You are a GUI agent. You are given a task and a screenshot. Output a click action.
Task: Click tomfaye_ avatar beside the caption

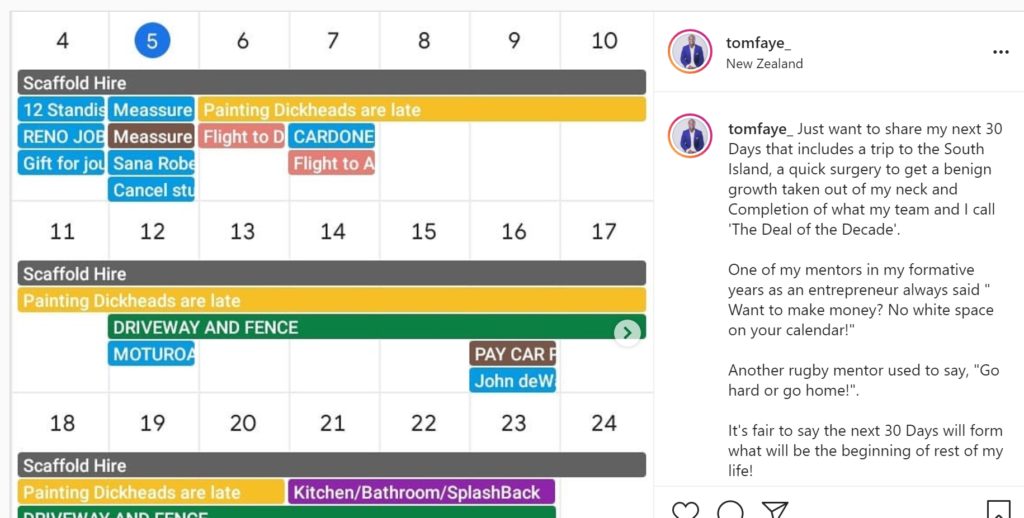[690, 136]
